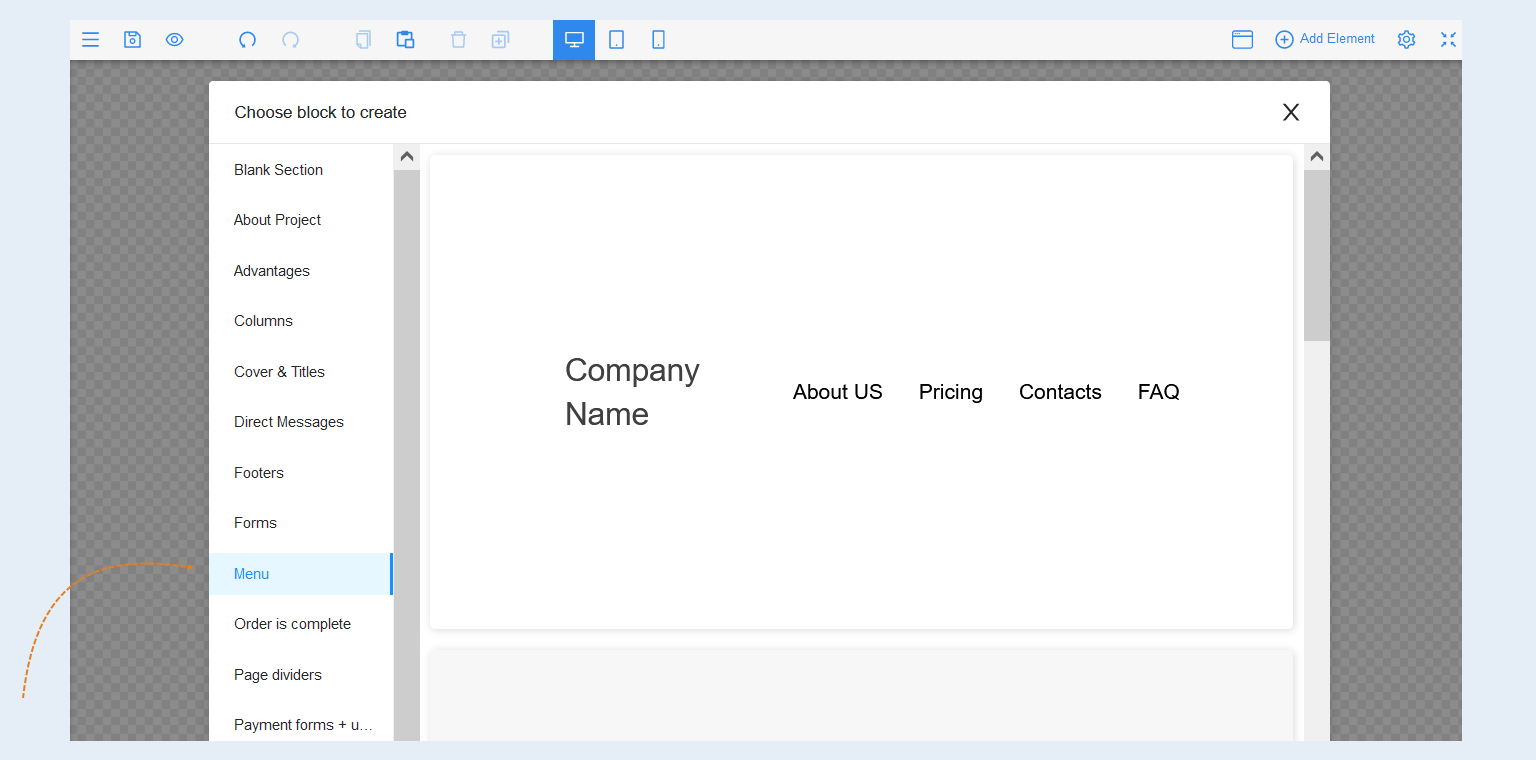Viewport: 1536px width, 760px height.
Task: Close the Choose block to create dialog
Action: pos(1291,112)
